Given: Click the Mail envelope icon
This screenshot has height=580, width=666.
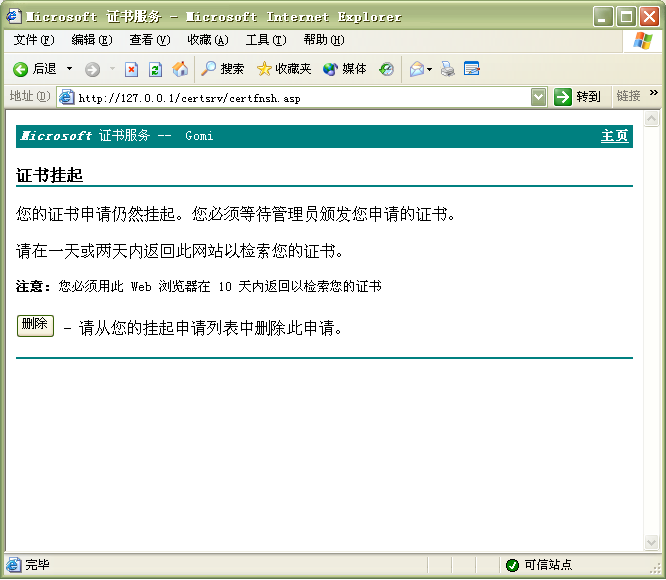Looking at the screenshot, I should pos(417,69).
